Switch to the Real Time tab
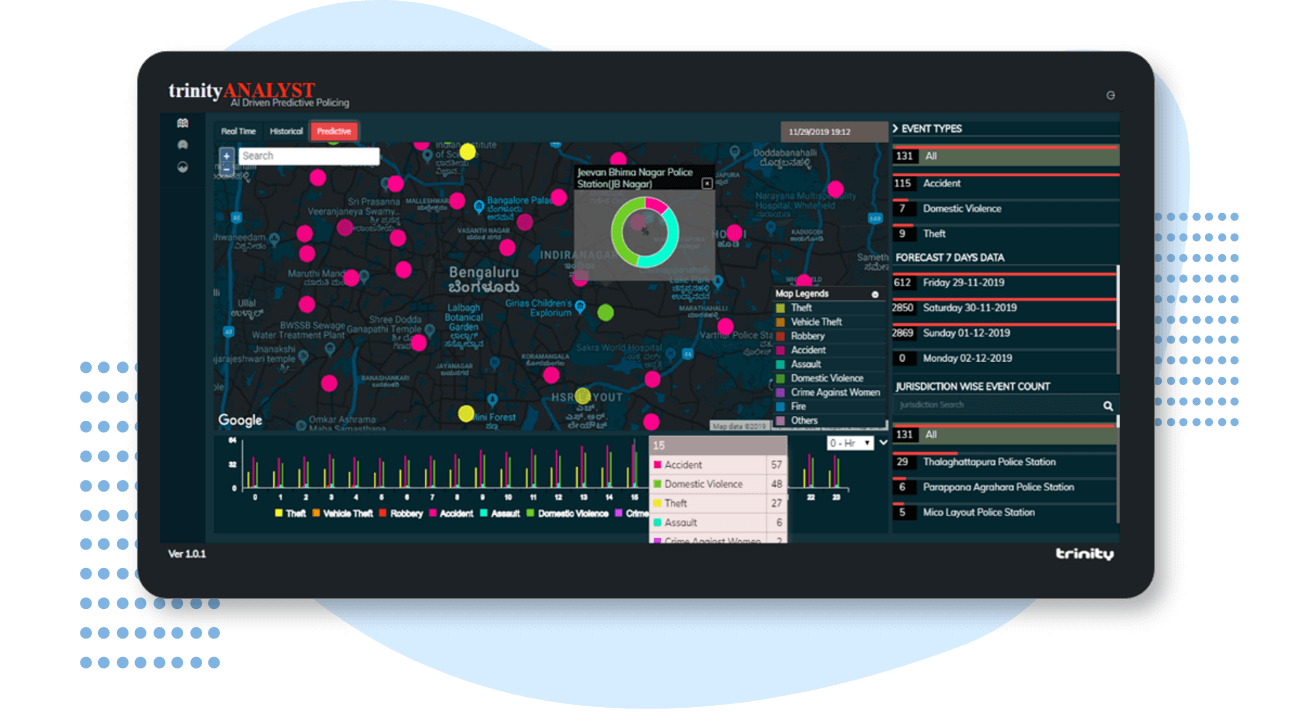This screenshot has width=1292, height=723. click(238, 131)
